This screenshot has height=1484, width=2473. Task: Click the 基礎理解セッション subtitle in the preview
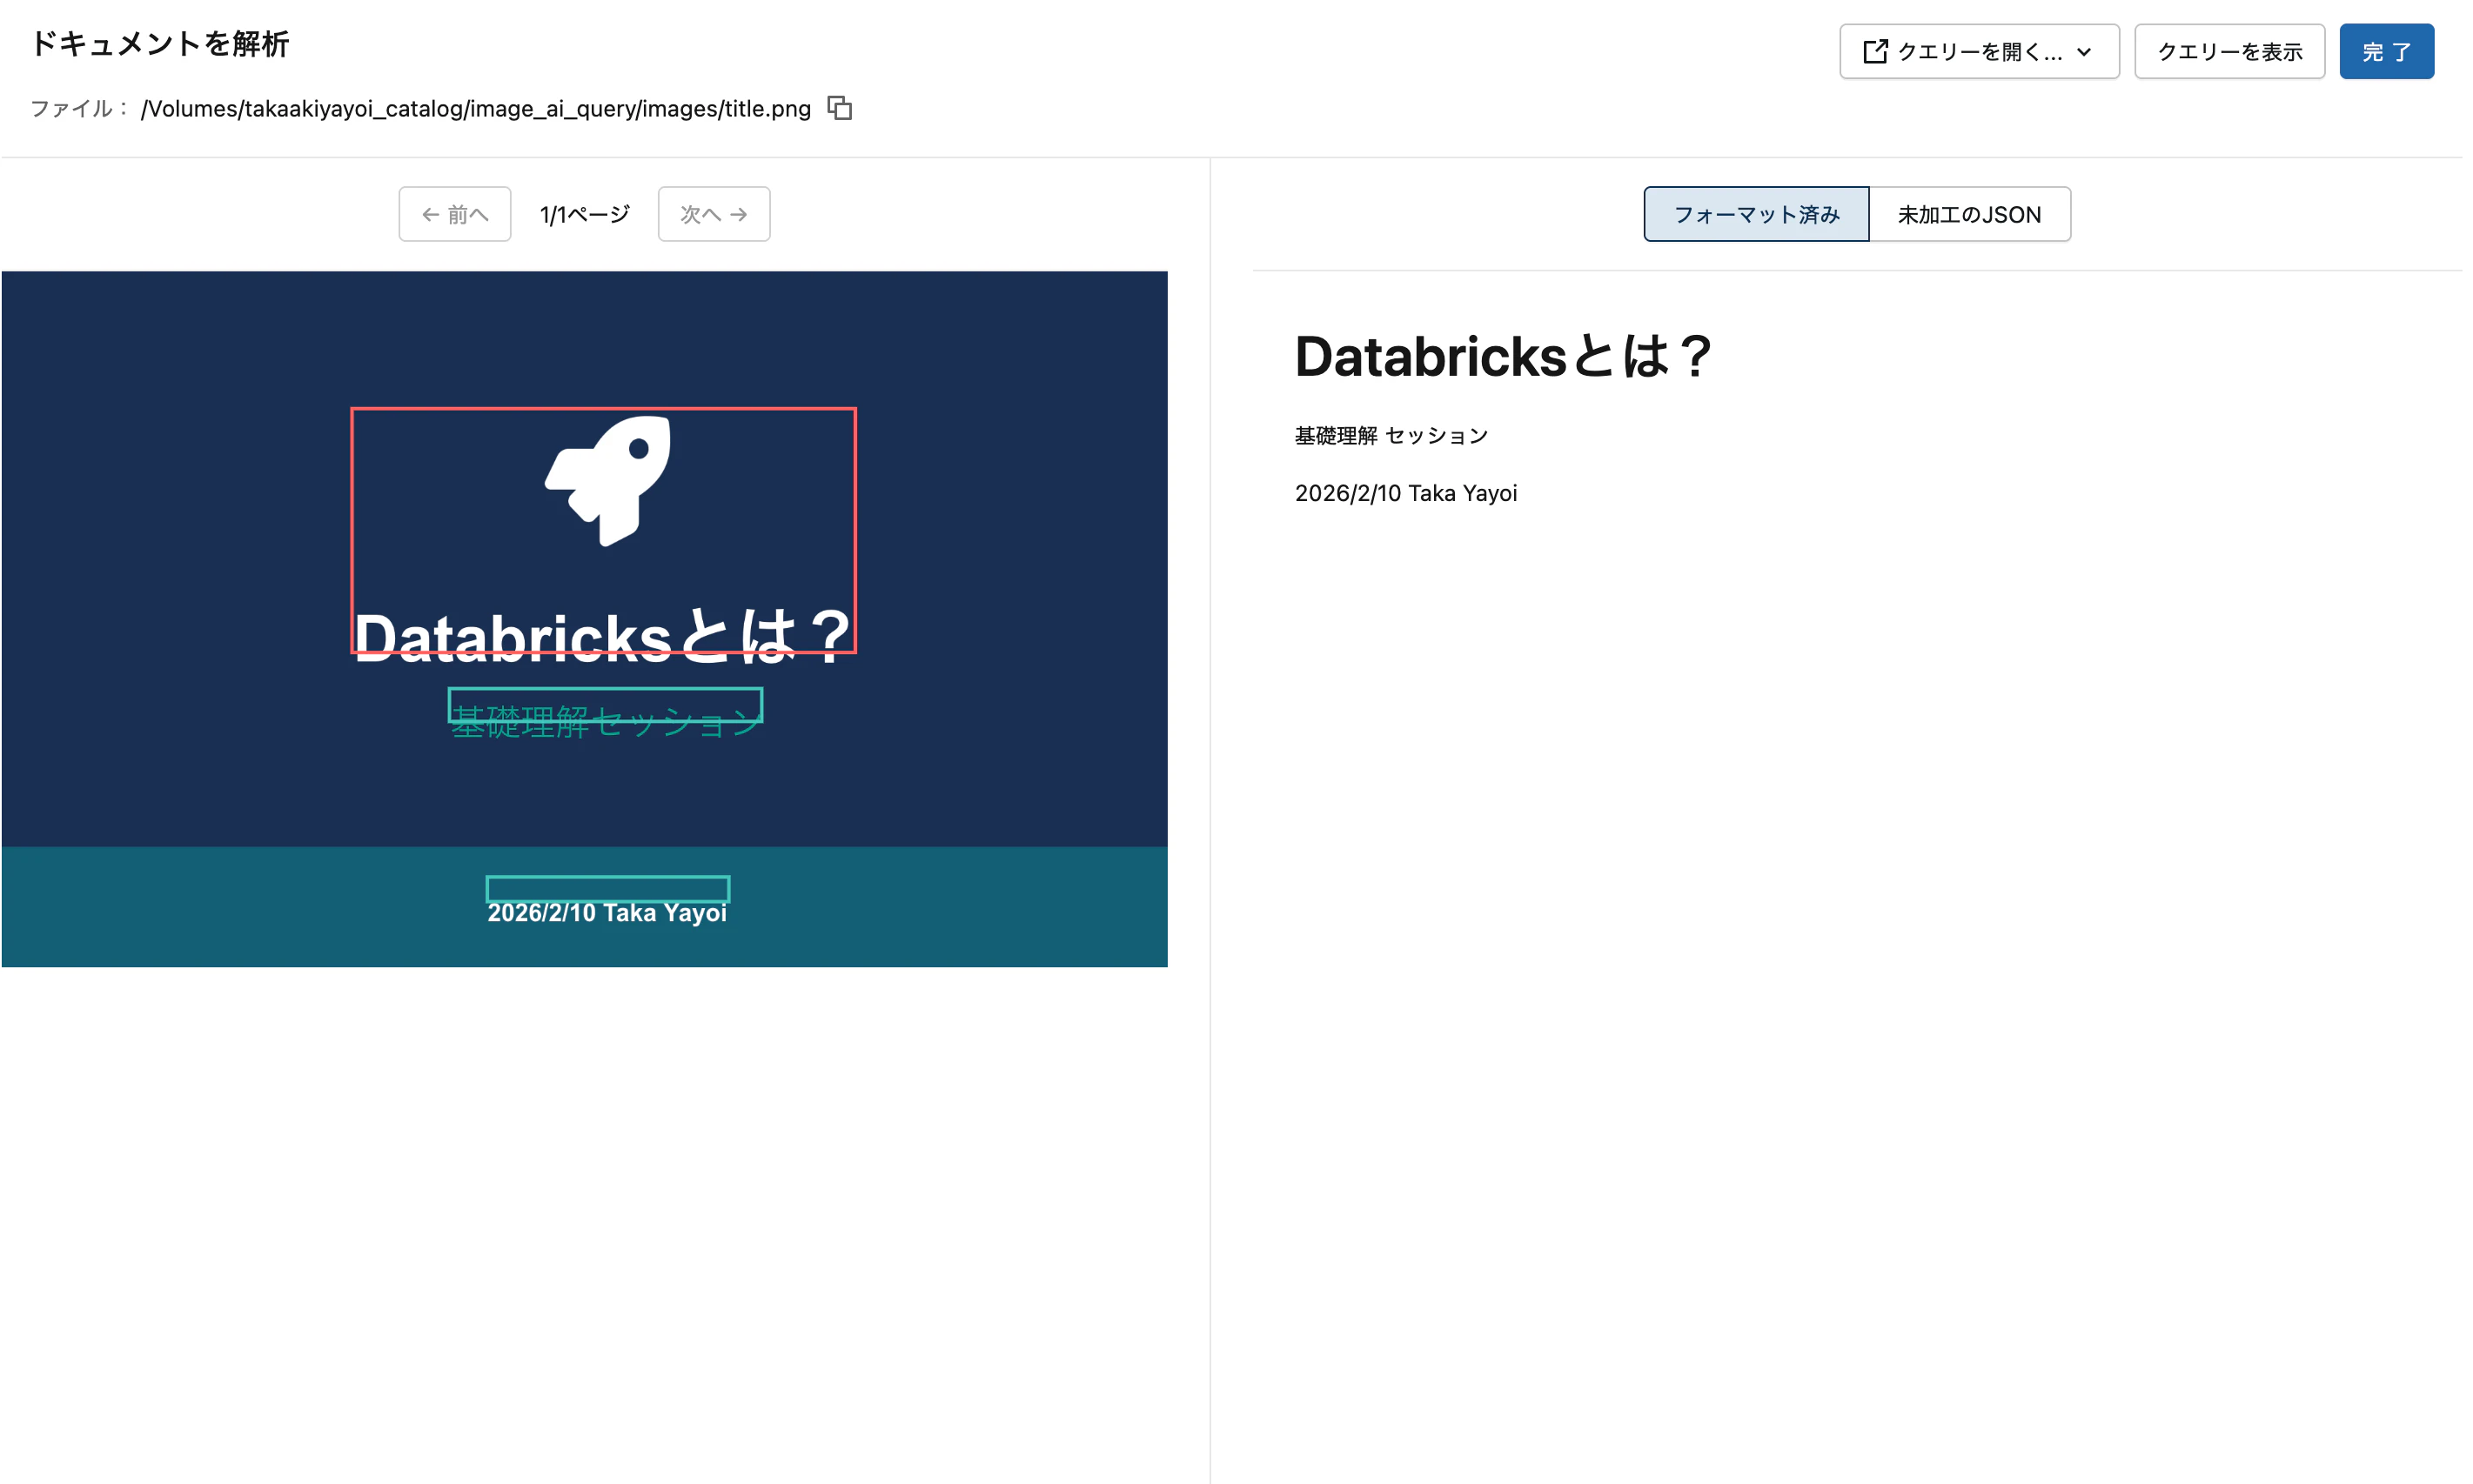coord(606,721)
